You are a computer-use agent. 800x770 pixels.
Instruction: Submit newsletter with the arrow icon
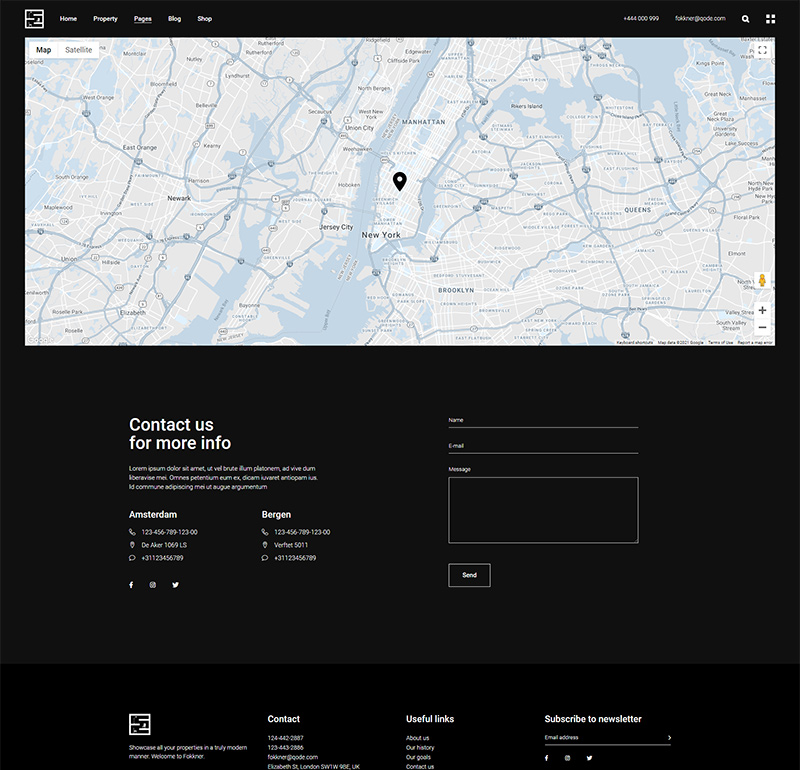click(x=669, y=738)
